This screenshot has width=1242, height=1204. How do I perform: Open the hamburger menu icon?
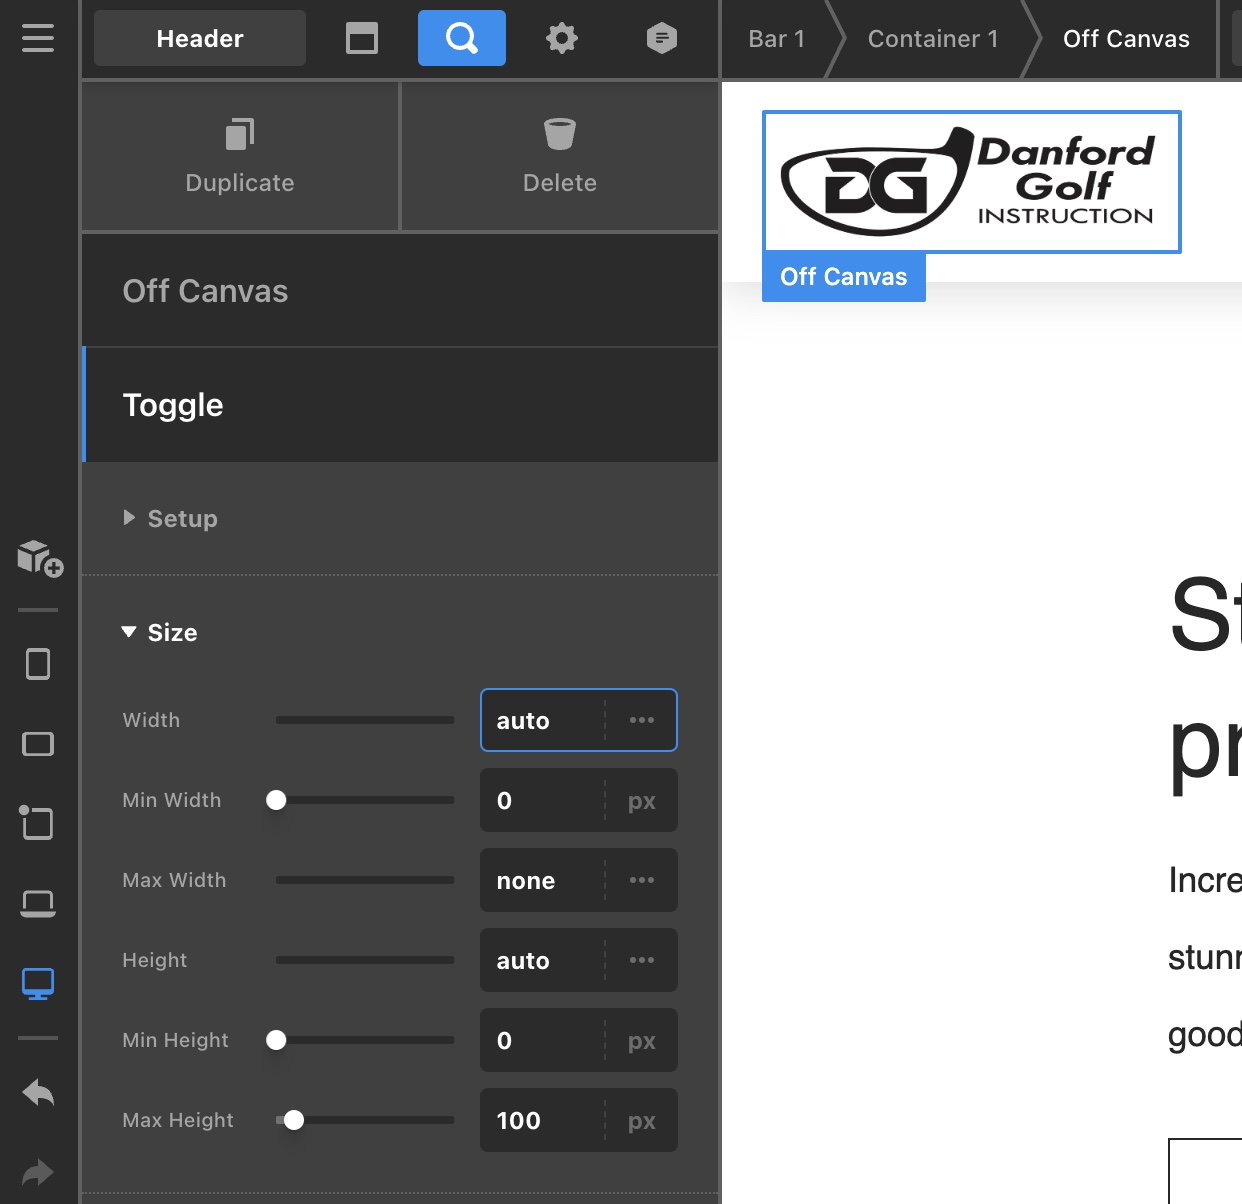coord(38,38)
